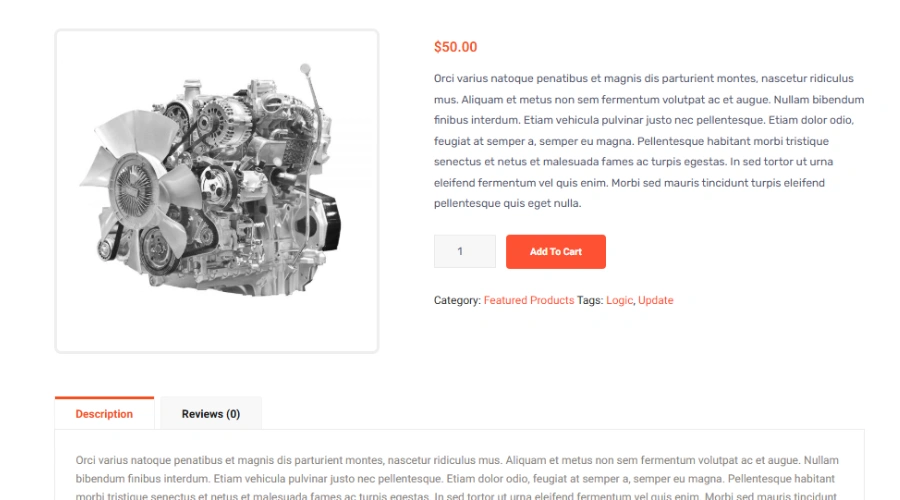Switch to the Reviews (0) tab

[x=211, y=413]
